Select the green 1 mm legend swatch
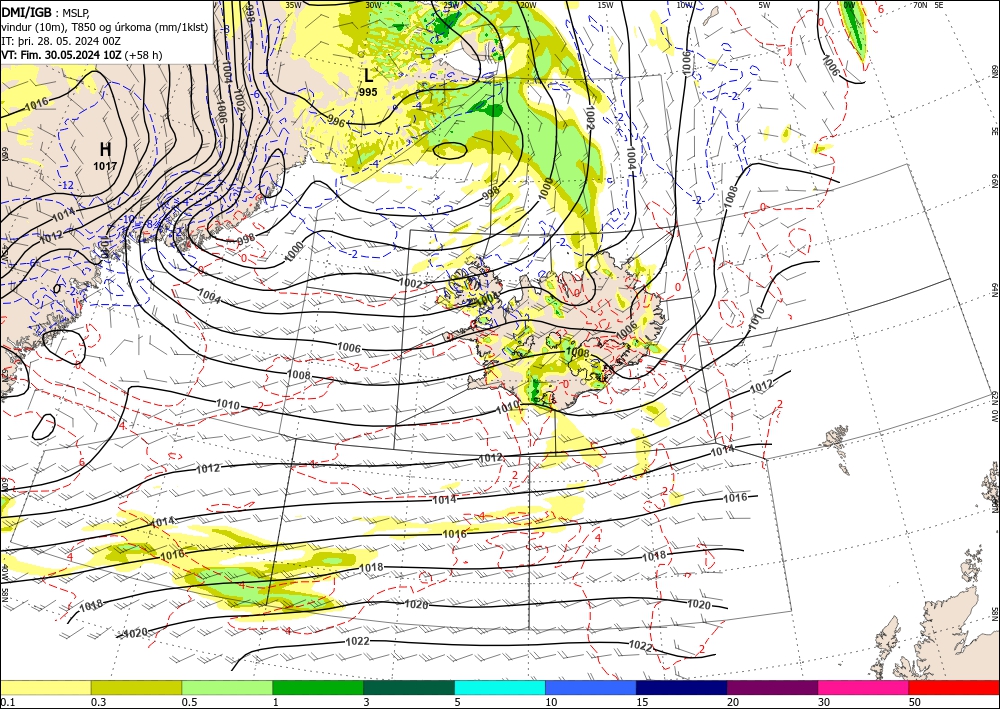 click(318, 687)
